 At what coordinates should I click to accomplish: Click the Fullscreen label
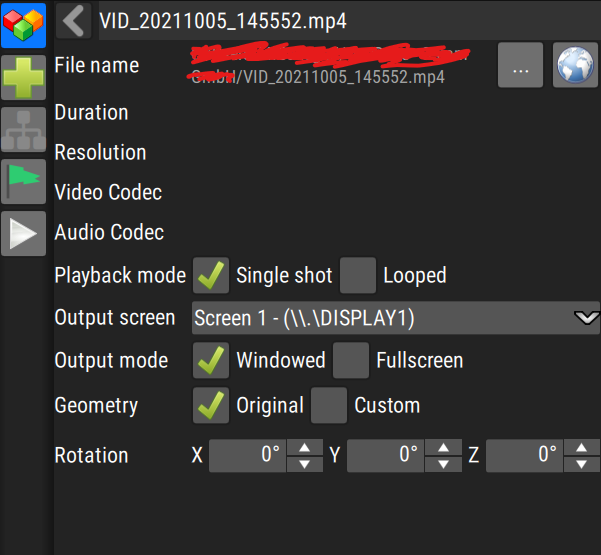pos(420,360)
